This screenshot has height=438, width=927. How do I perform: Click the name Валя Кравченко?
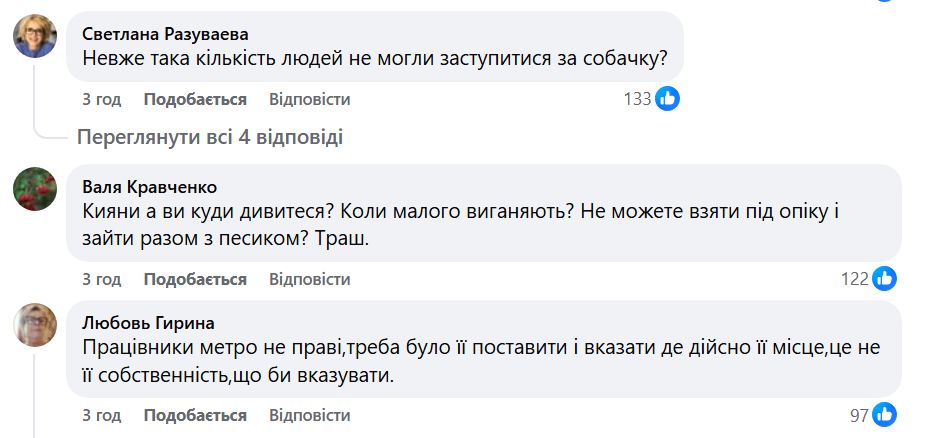(x=148, y=187)
